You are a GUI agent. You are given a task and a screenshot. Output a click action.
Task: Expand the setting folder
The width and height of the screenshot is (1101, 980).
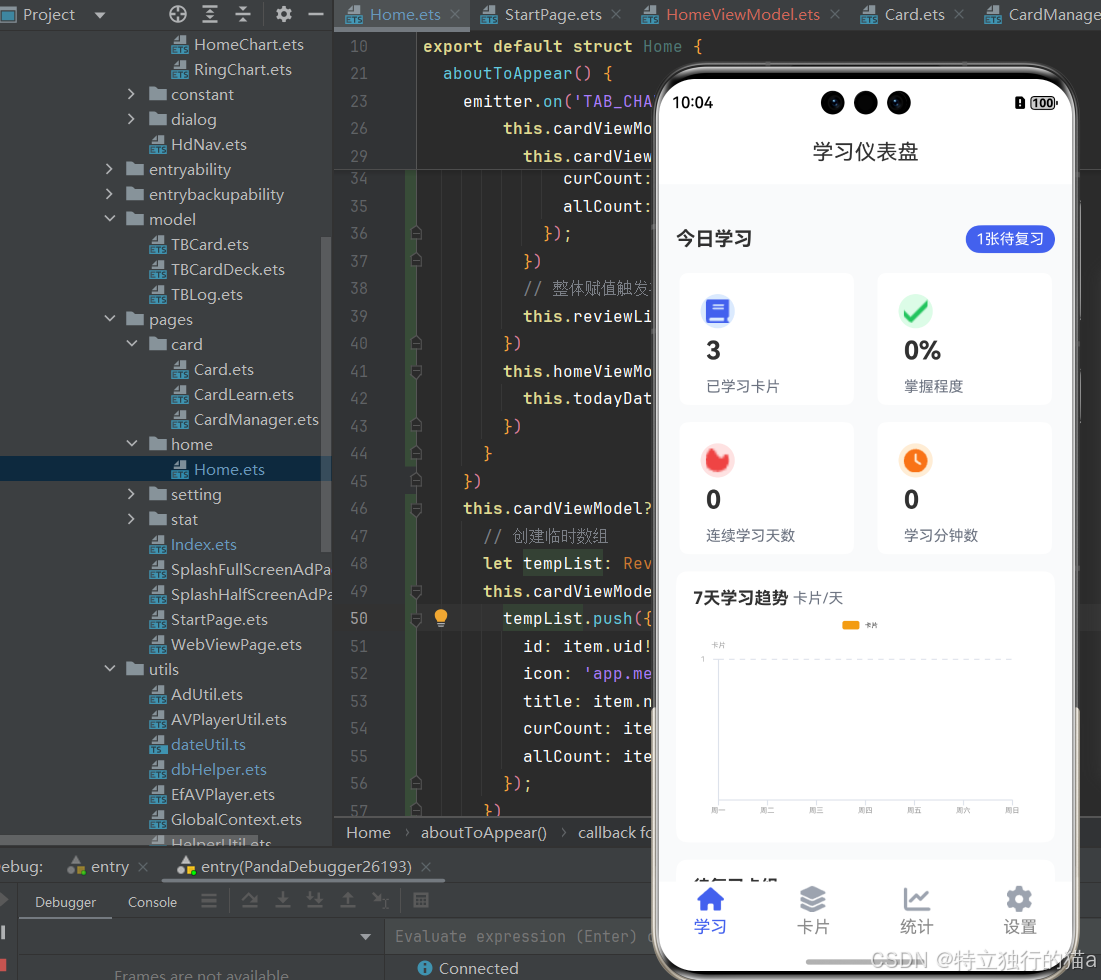coord(131,494)
